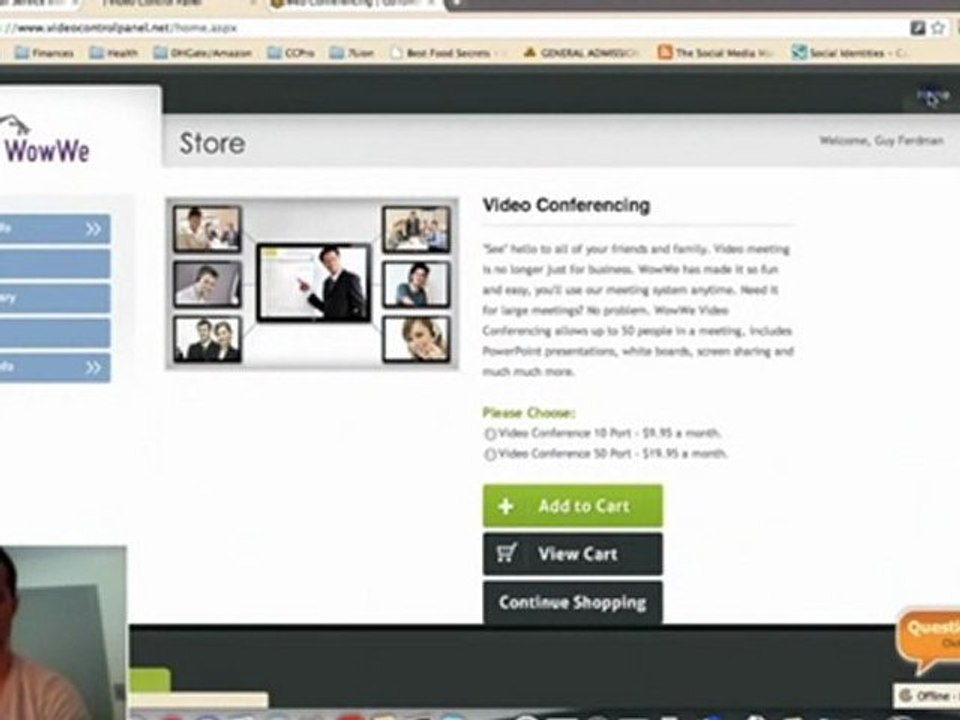Open the orange Questions chat bubble
This screenshot has width=960, height=720.
[928, 640]
